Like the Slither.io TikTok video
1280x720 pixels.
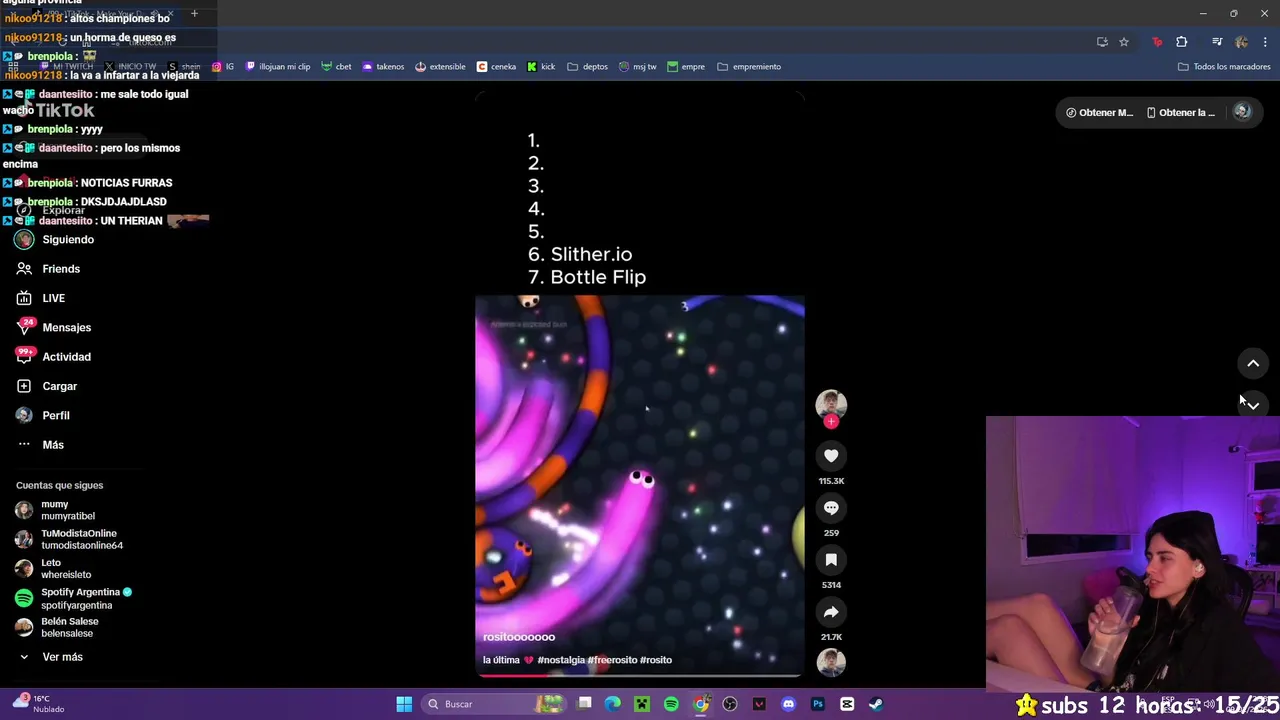click(x=831, y=456)
